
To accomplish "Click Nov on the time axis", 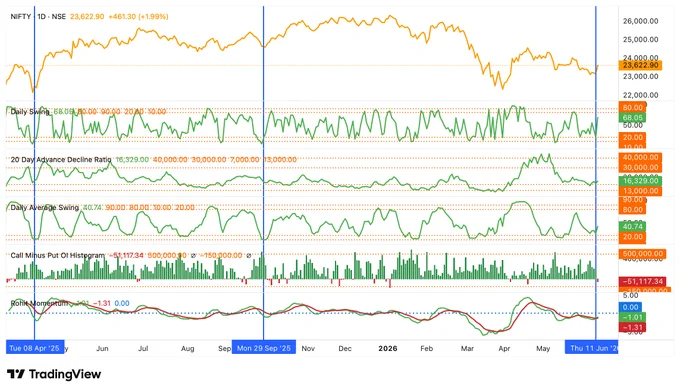I will pos(308,349).
